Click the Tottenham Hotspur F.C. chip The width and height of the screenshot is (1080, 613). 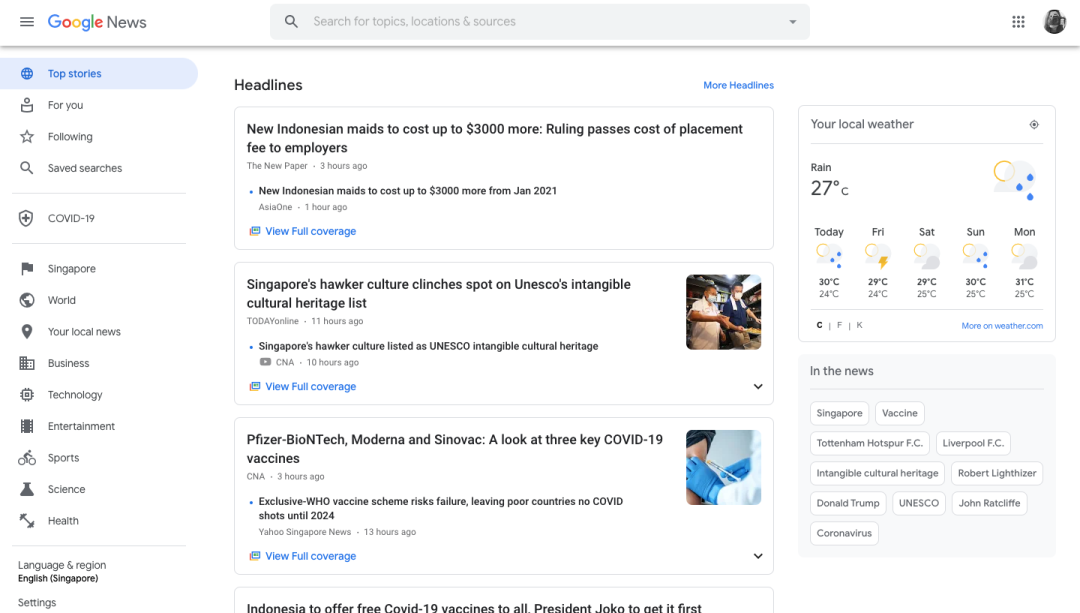tap(869, 443)
